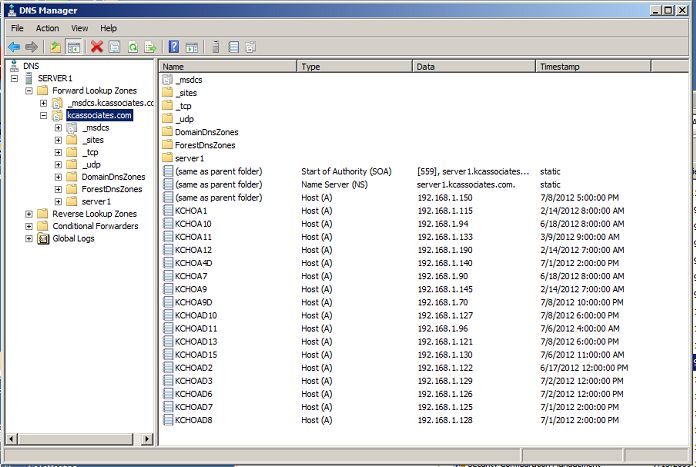
Task: Select the _sites folder in list
Action: 180,93
